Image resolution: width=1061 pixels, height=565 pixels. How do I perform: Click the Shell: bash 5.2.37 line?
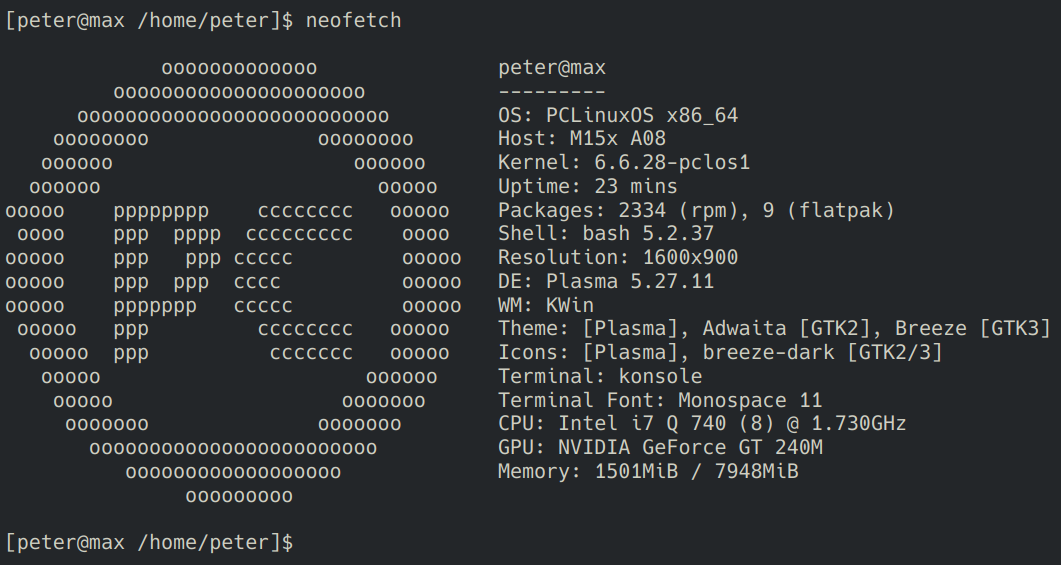click(x=606, y=233)
